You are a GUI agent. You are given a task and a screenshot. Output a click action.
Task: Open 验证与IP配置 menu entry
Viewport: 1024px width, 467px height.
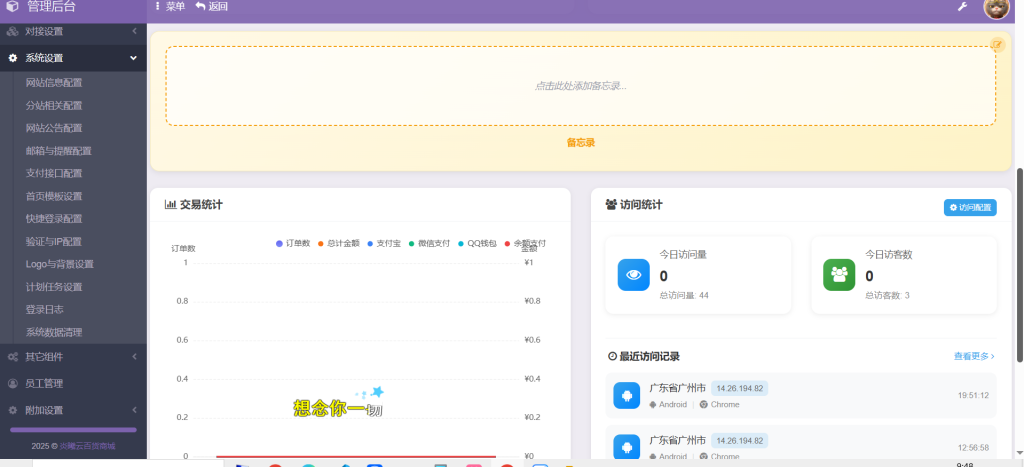click(54, 242)
